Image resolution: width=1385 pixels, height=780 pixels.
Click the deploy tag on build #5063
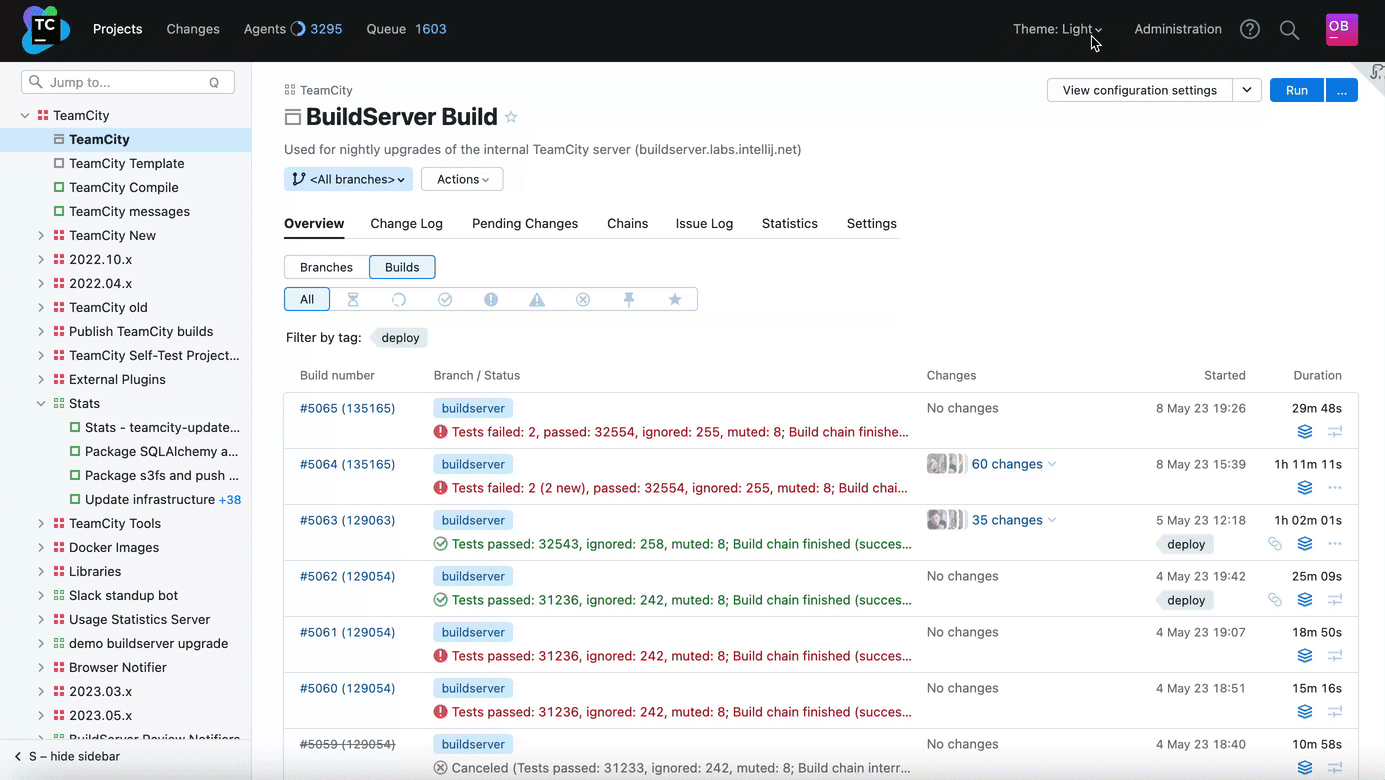(1186, 545)
